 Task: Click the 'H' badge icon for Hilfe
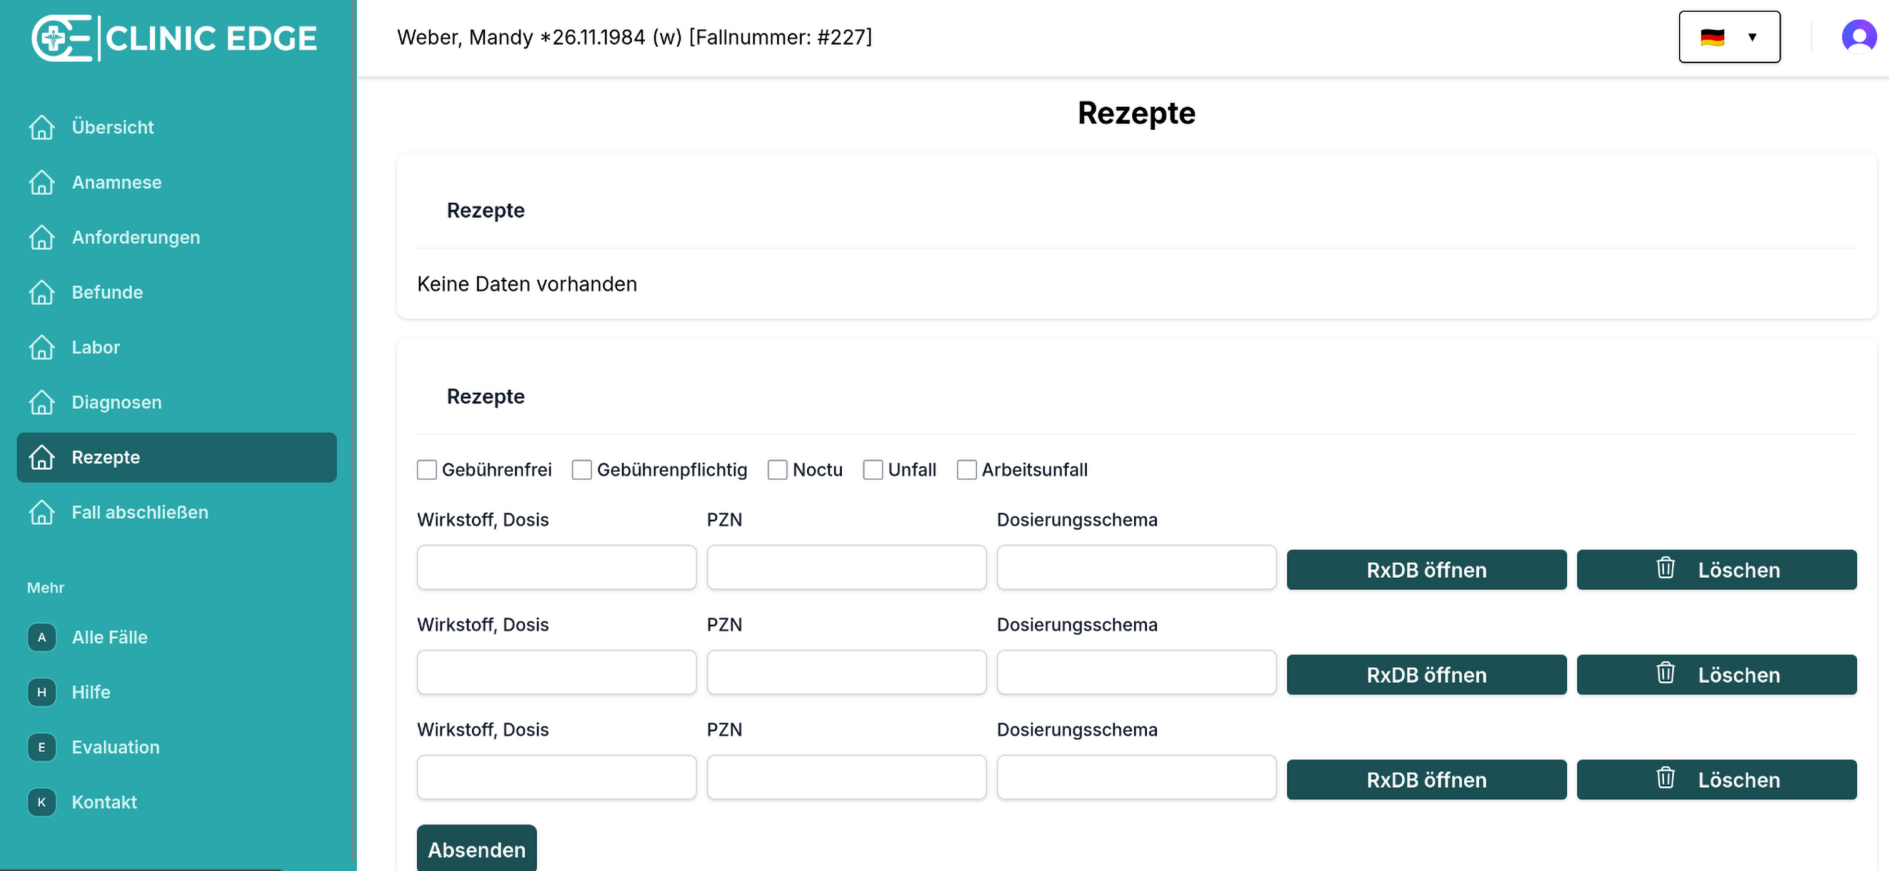42,693
